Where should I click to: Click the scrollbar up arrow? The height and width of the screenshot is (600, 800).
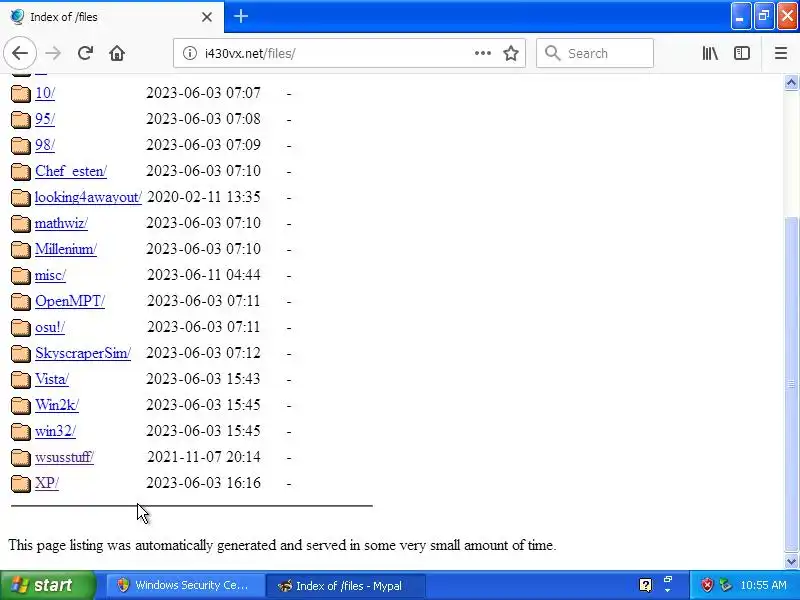tap(791, 82)
